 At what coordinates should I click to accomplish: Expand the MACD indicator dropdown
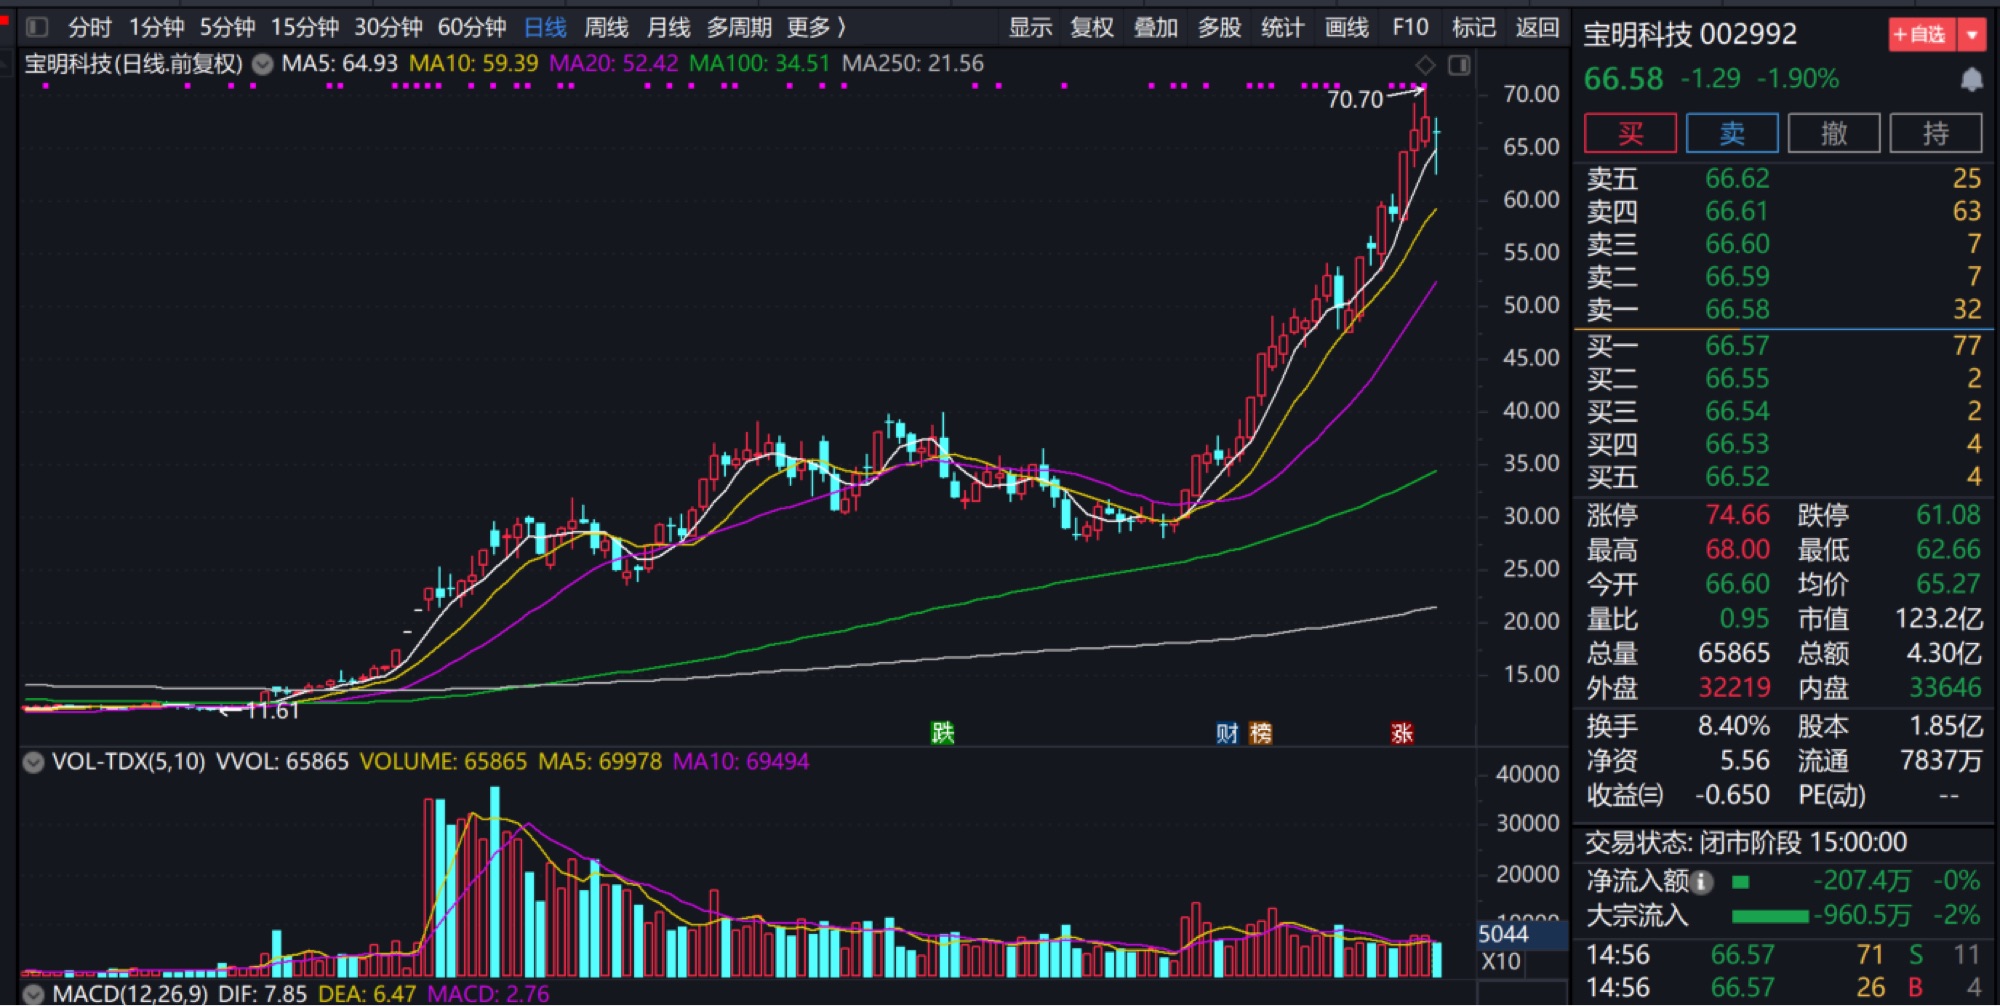pos(33,994)
